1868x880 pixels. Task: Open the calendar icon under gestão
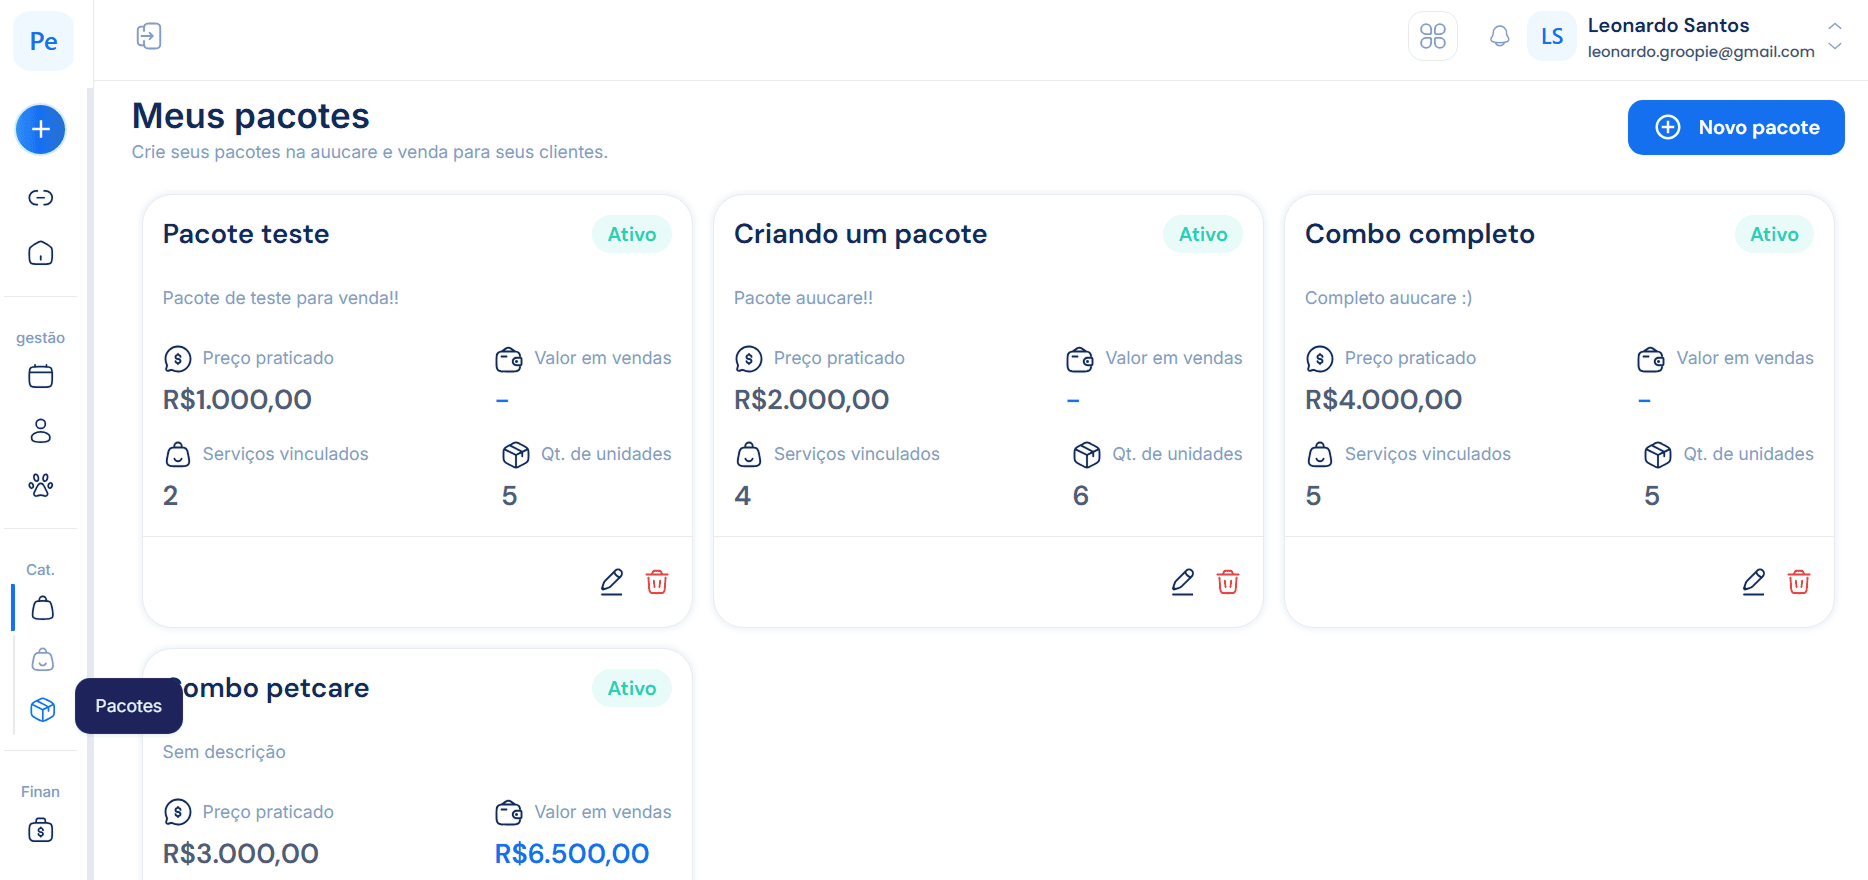[x=41, y=377]
